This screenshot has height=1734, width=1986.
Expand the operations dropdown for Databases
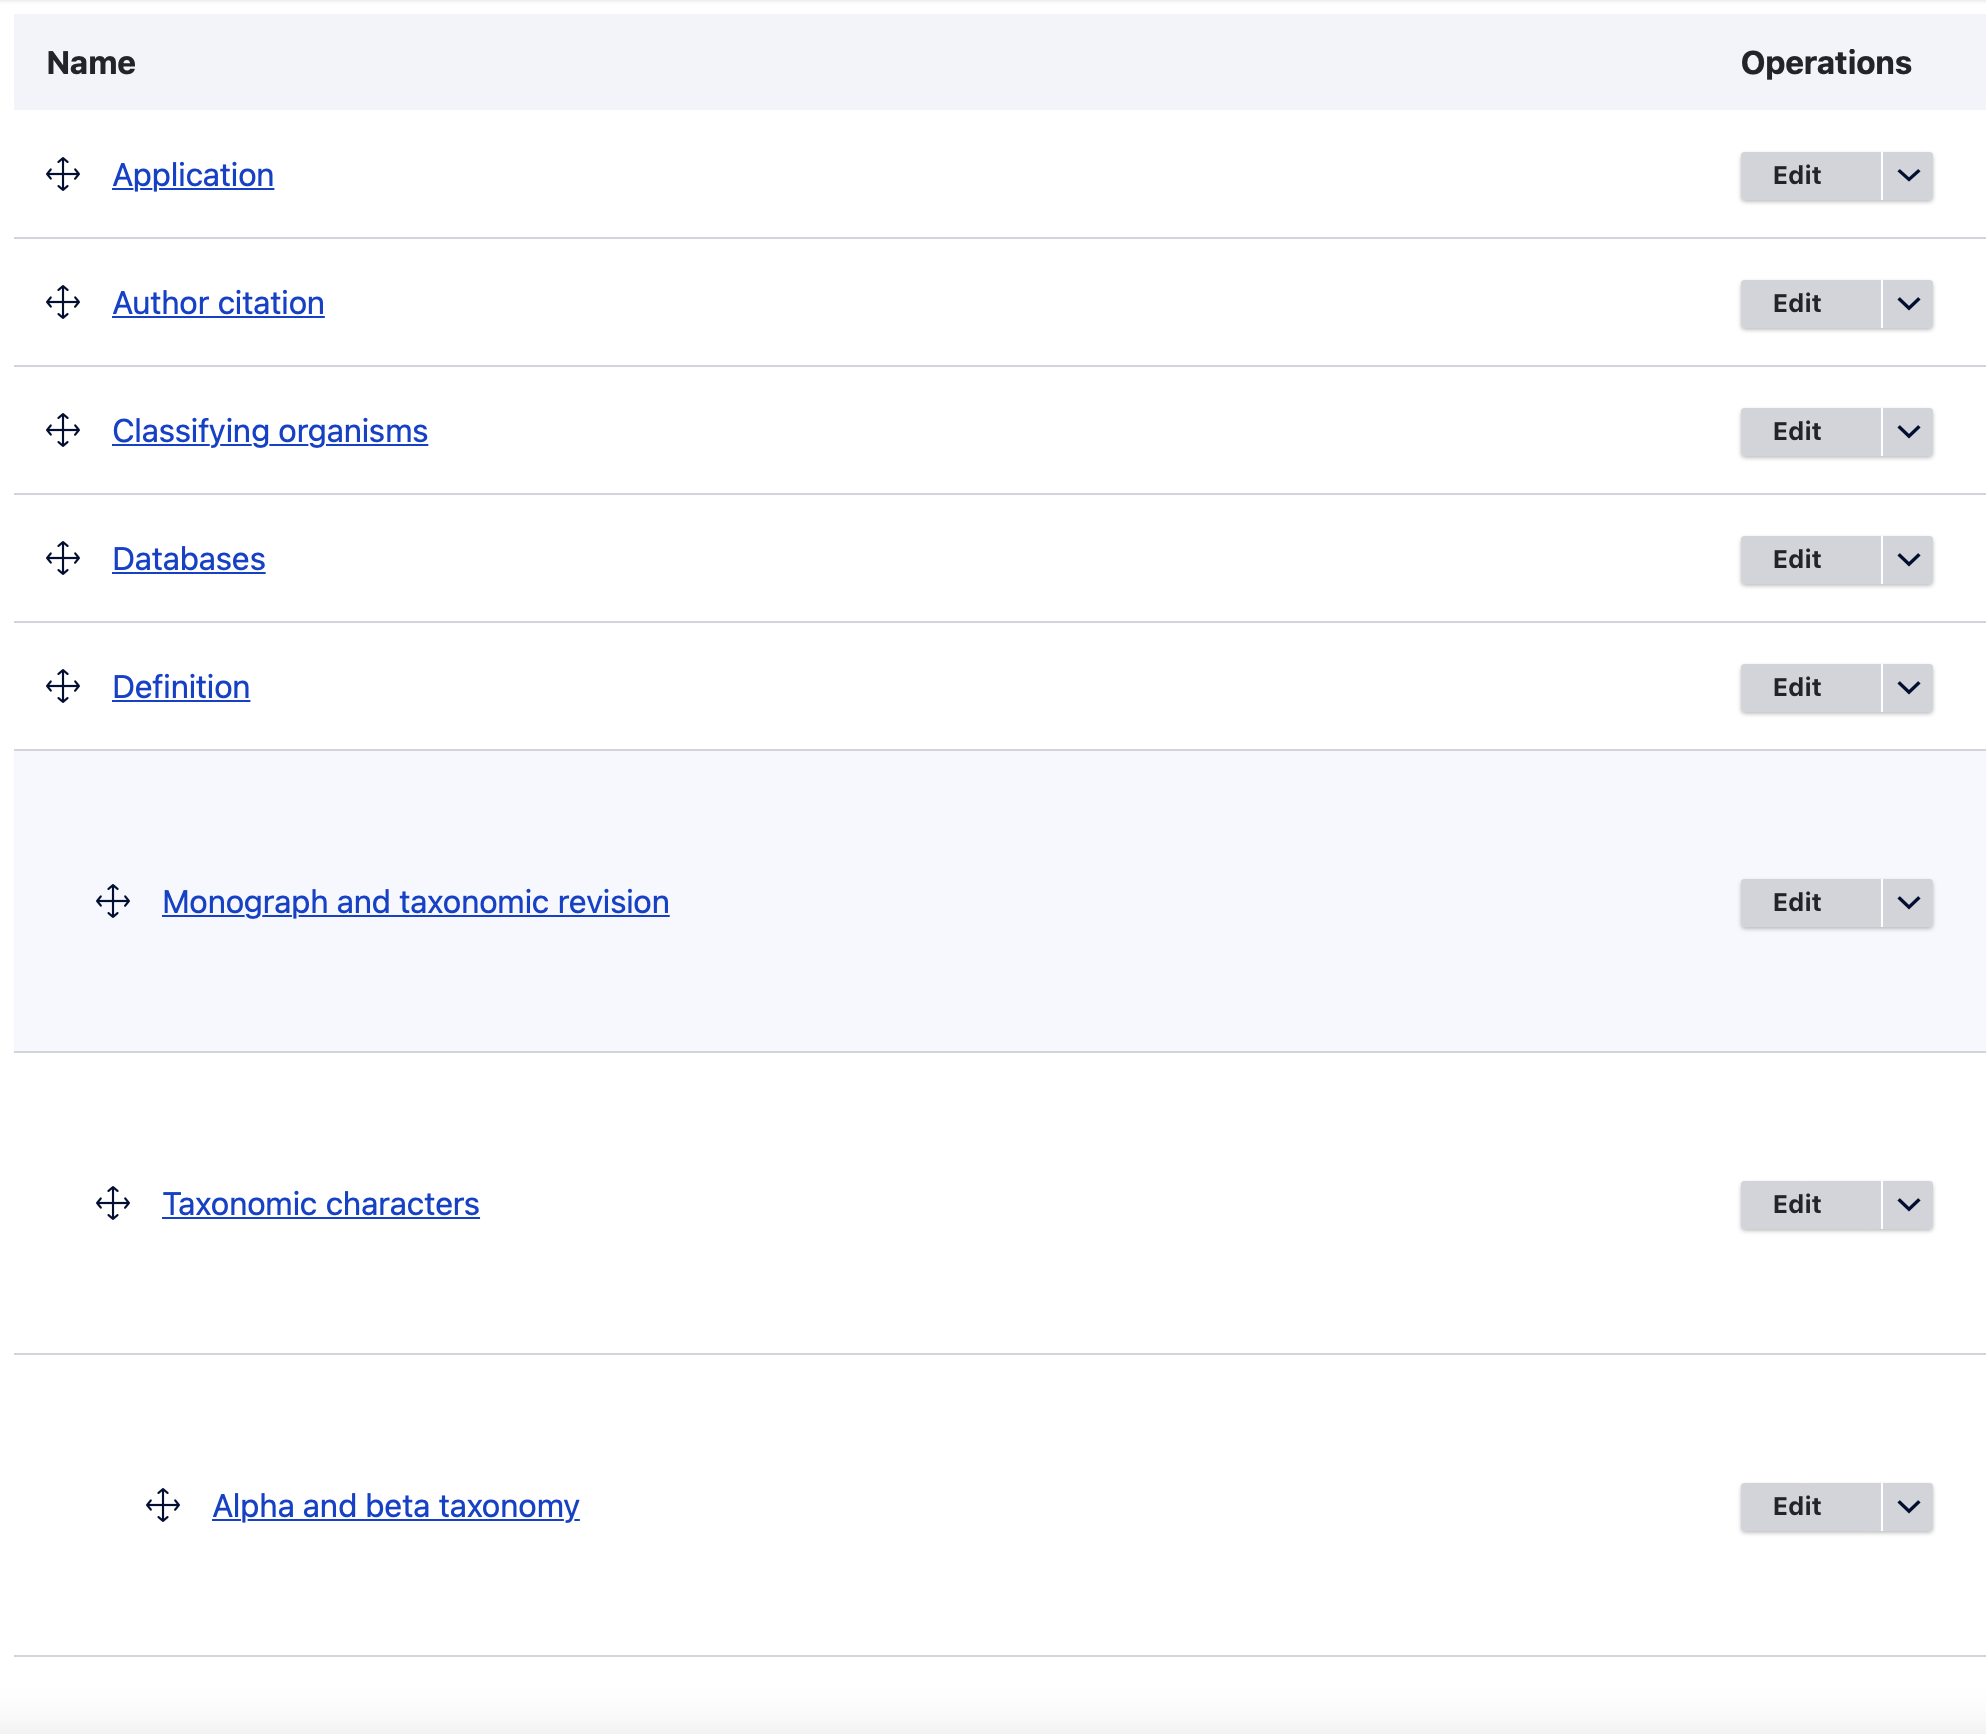click(1907, 560)
